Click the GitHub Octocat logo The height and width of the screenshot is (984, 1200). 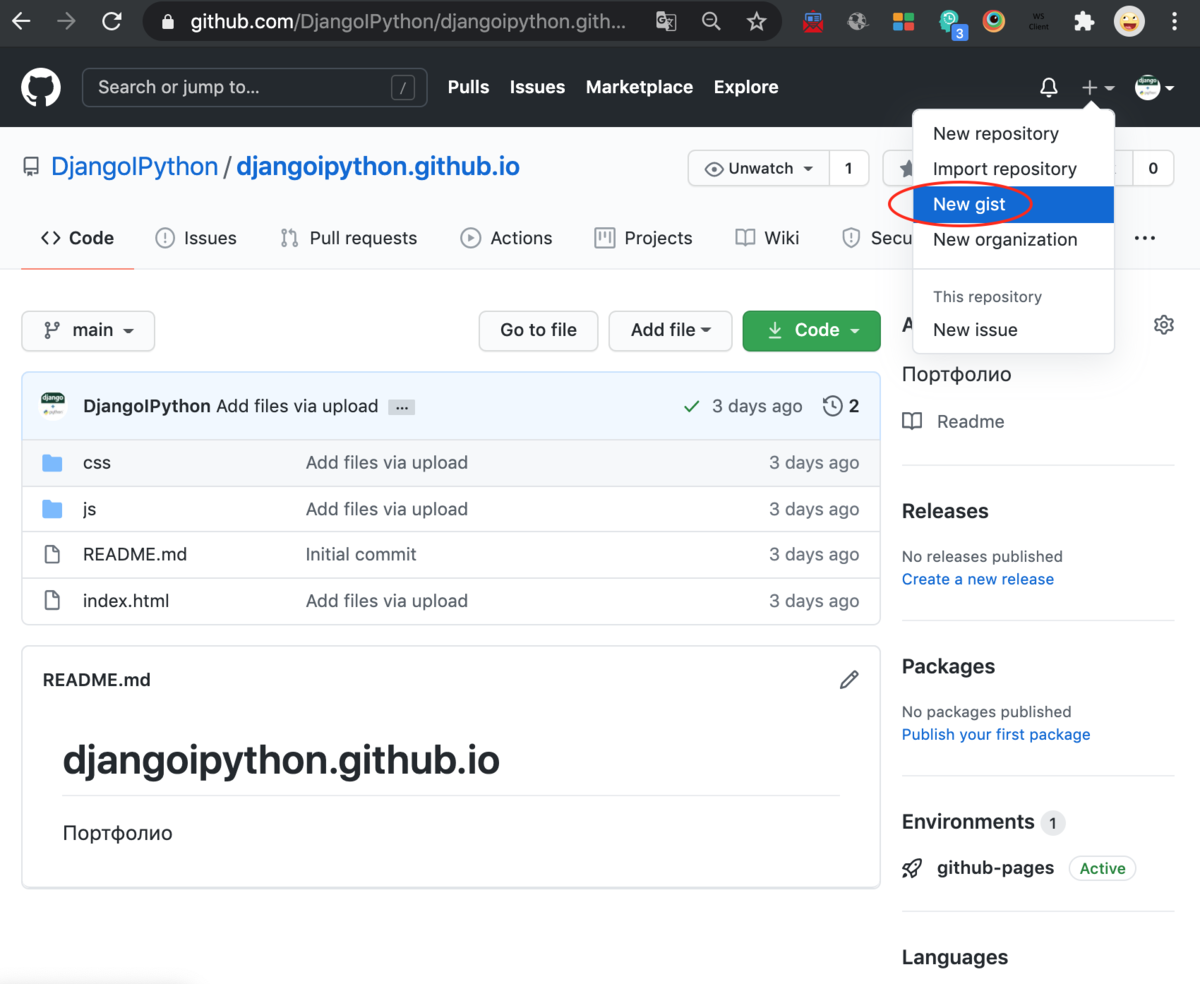[x=41, y=88]
